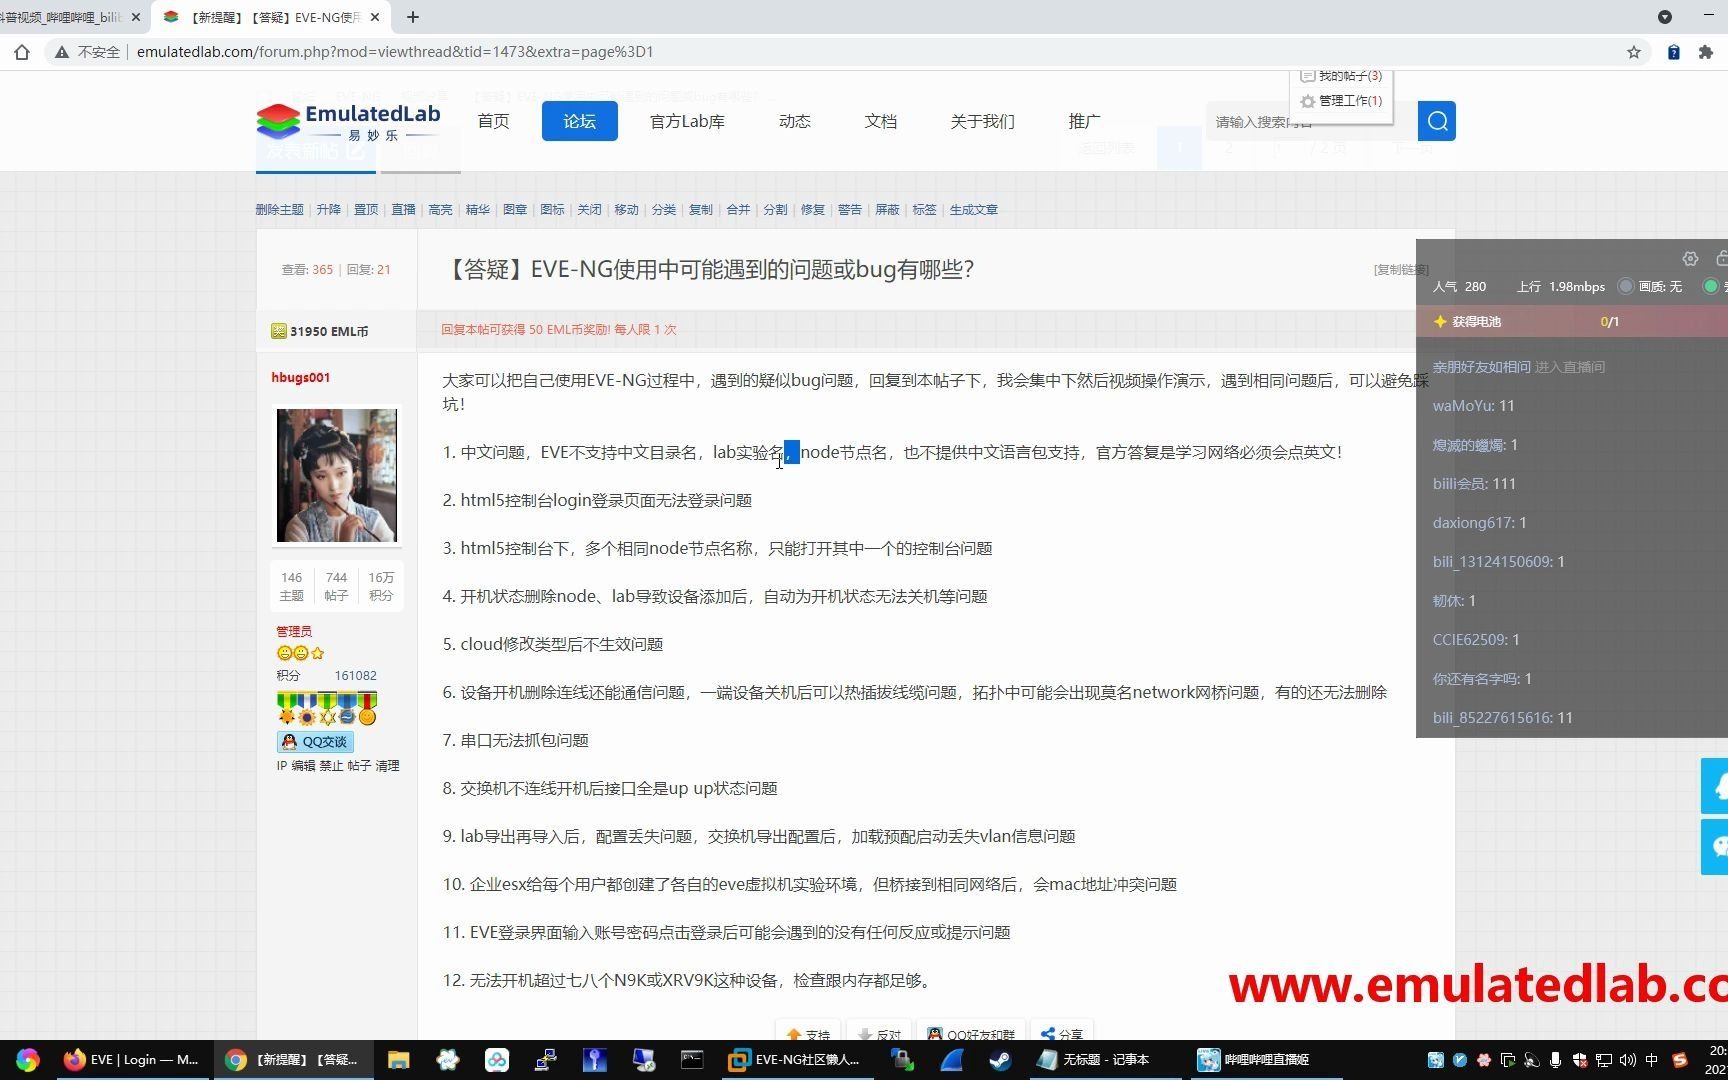Image resolution: width=1728 pixels, height=1080 pixels.
Task: Click the browser home icon
Action: pos(22,52)
